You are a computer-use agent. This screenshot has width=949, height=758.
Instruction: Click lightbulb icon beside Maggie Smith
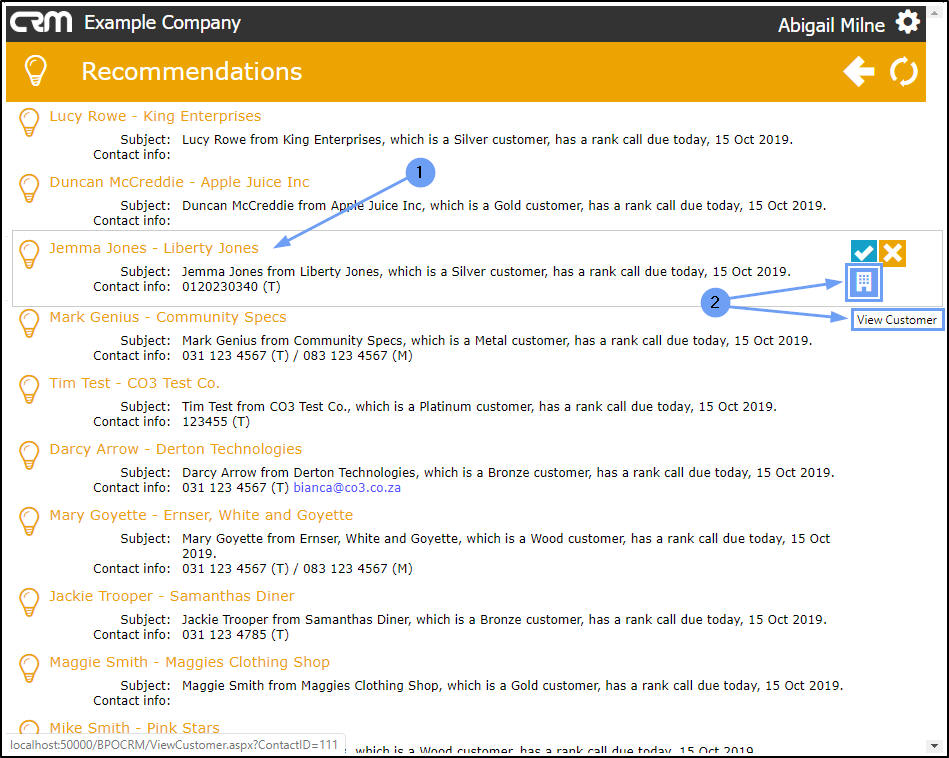(29, 668)
